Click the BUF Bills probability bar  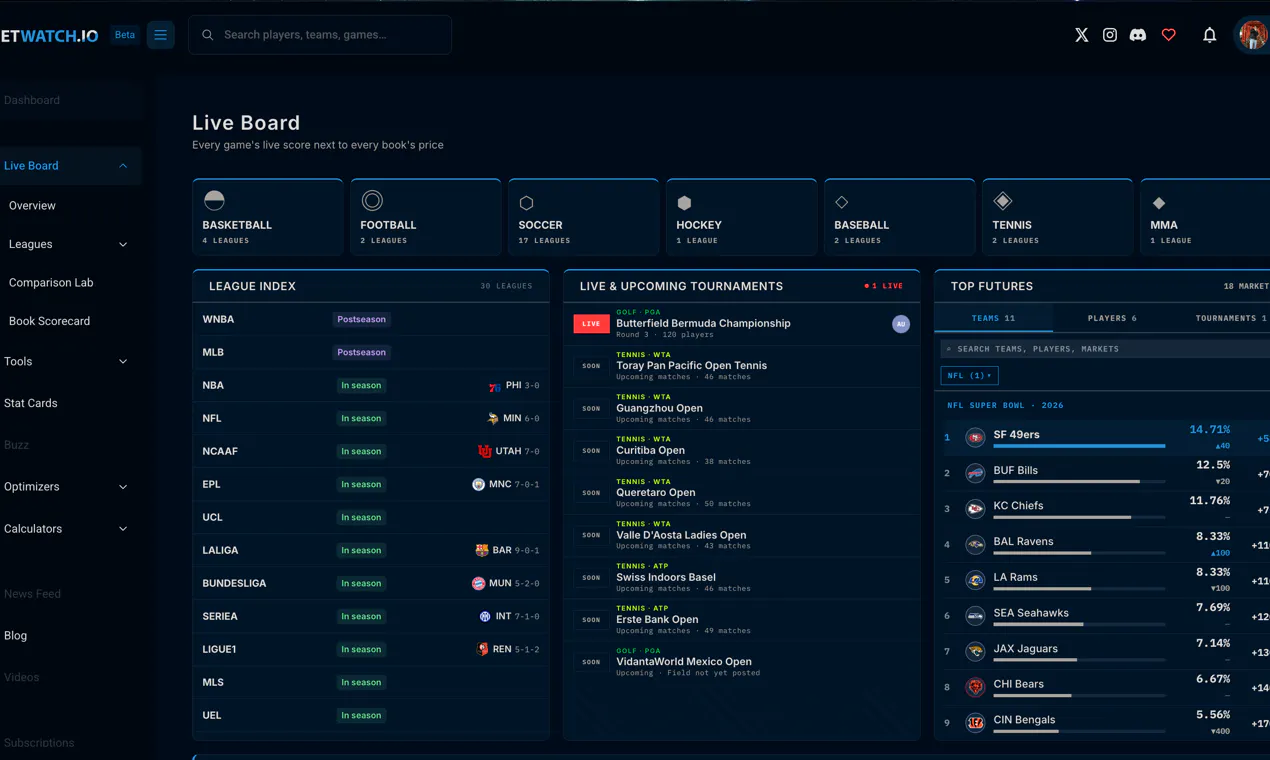(1079, 482)
